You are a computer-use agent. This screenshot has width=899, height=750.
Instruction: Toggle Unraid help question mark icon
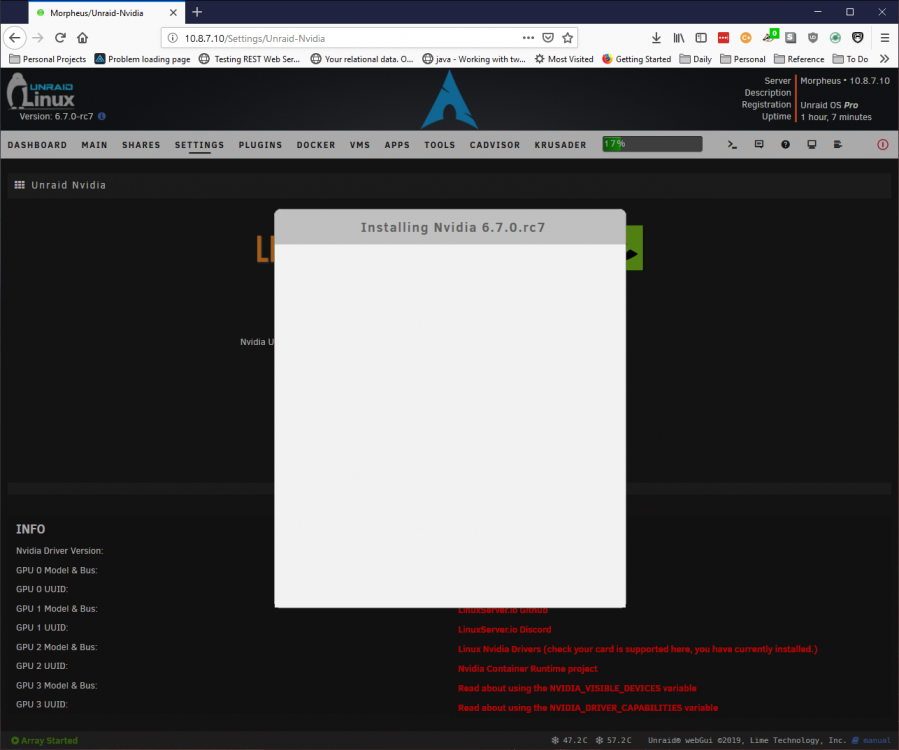tap(785, 144)
